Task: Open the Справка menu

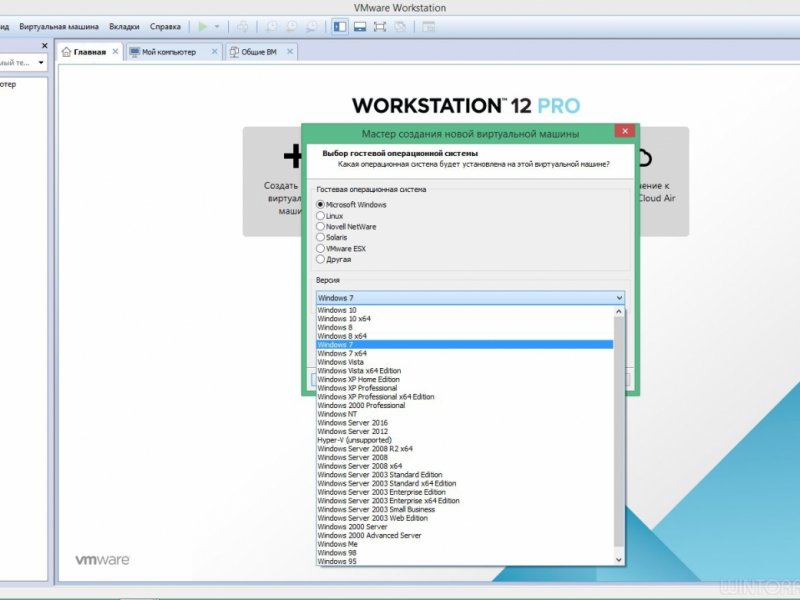Action: click(x=165, y=27)
